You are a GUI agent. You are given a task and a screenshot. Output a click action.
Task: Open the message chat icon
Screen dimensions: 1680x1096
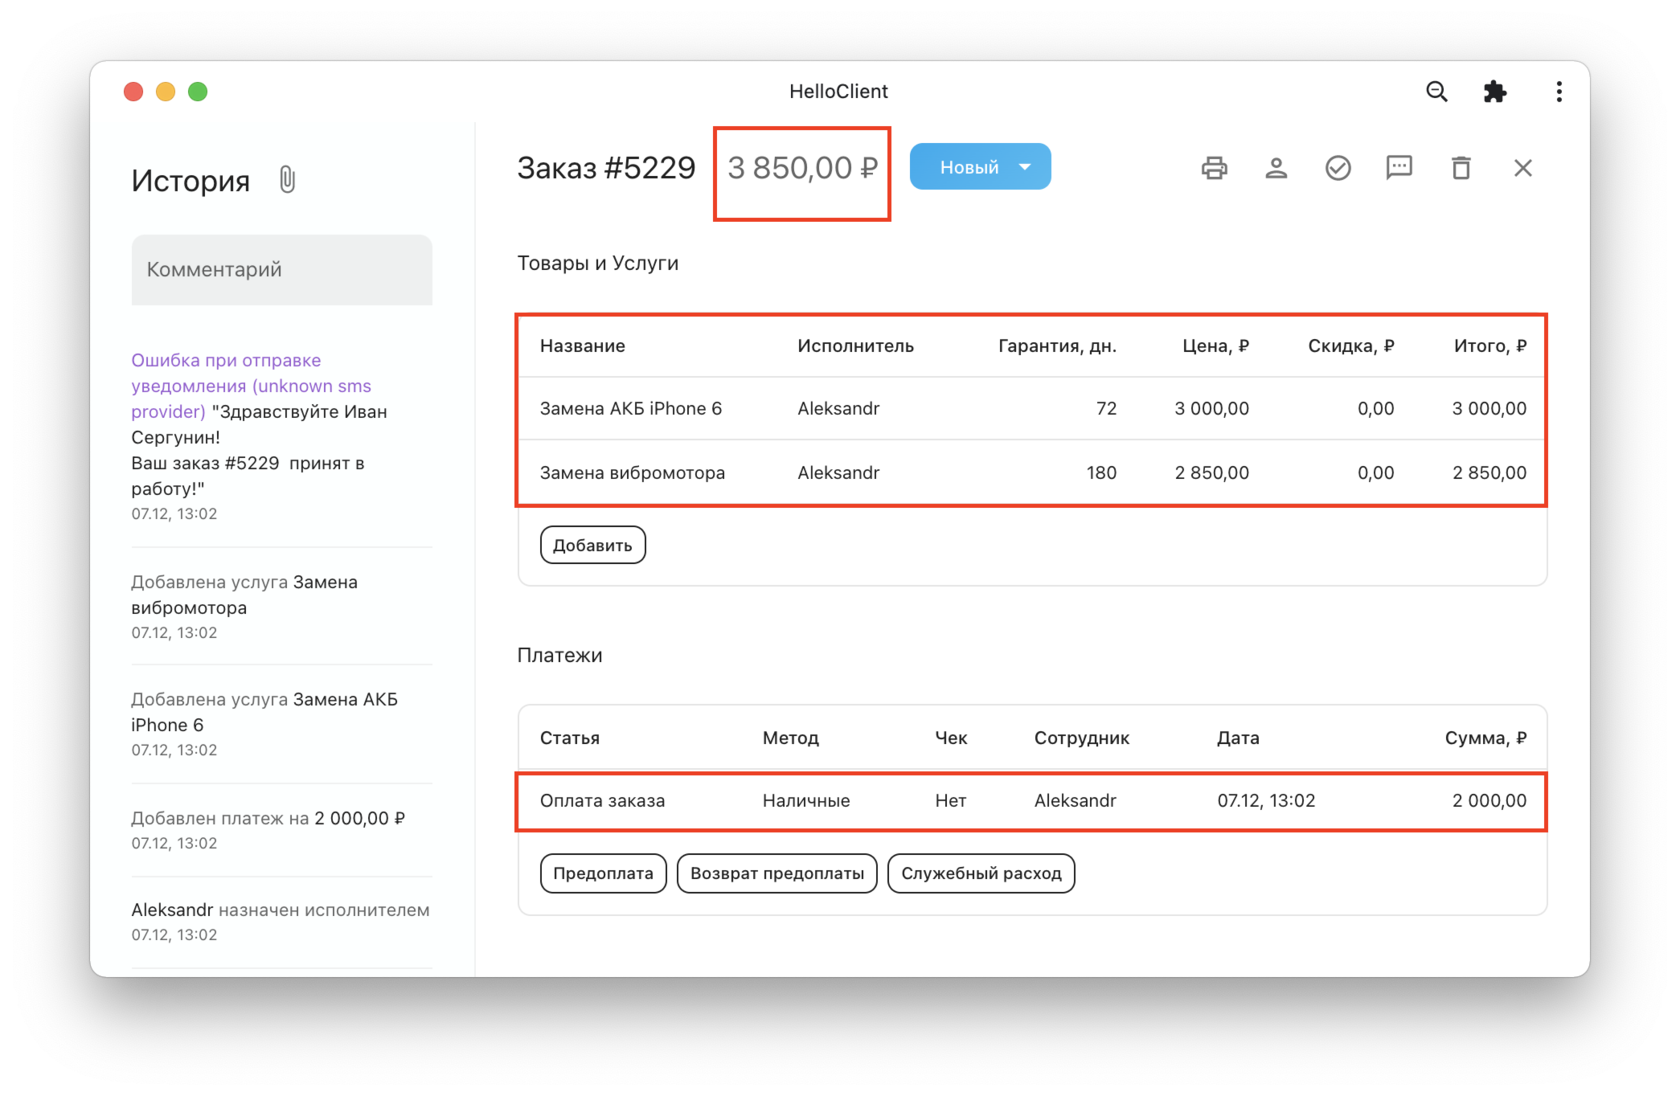(1399, 168)
